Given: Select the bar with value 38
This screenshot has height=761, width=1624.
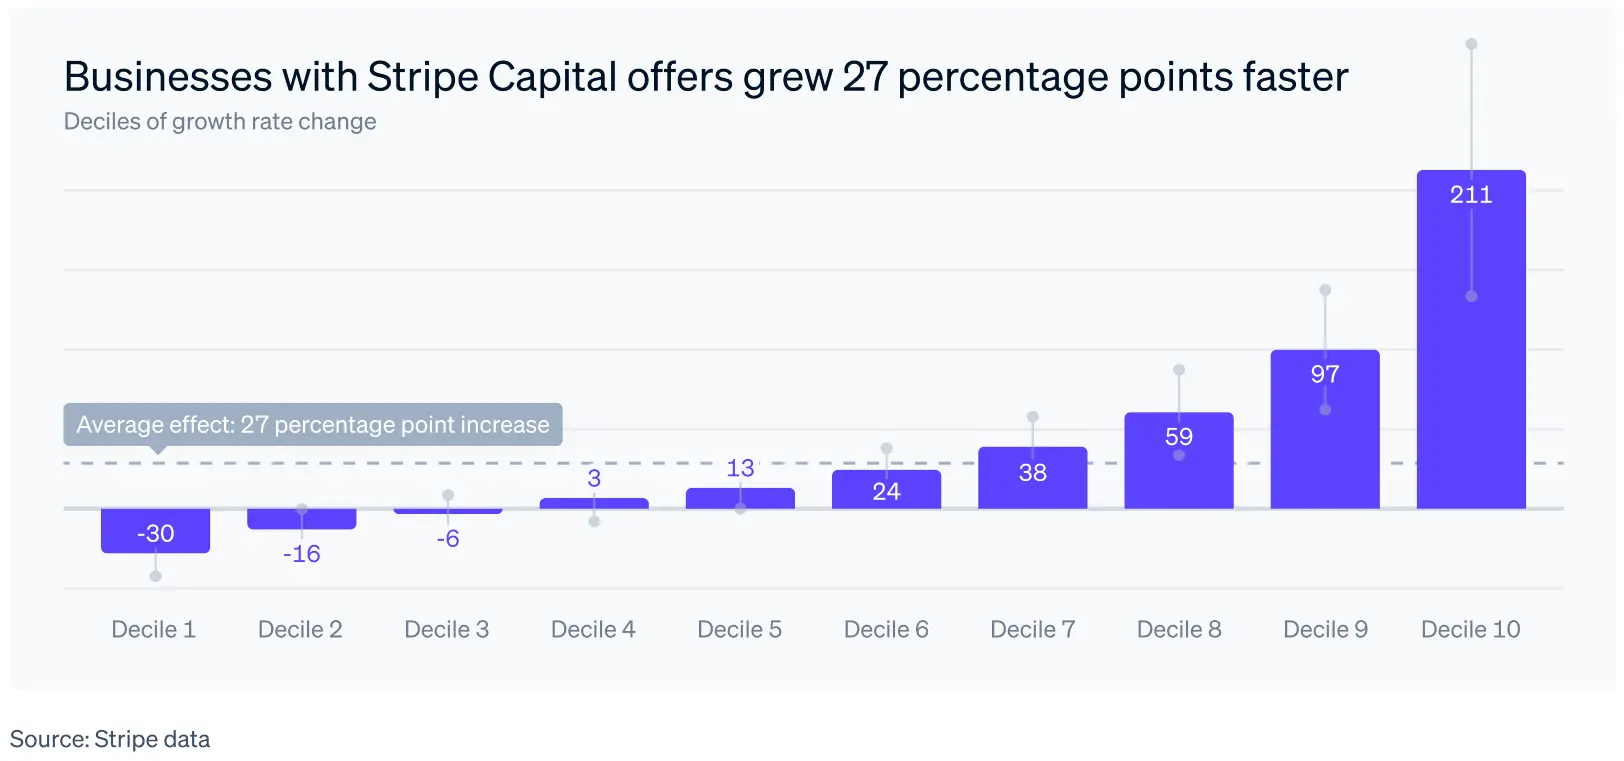Looking at the screenshot, I should 1033,480.
